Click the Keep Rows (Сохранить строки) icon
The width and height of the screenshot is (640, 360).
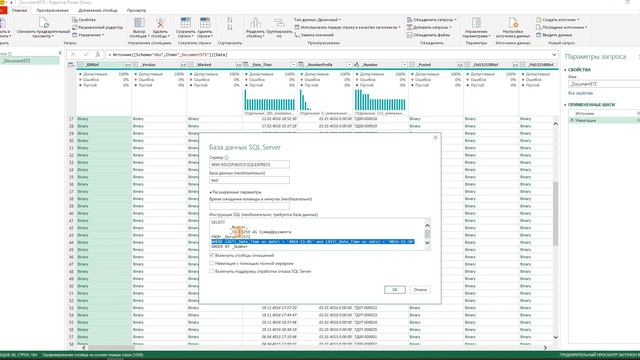186,23
